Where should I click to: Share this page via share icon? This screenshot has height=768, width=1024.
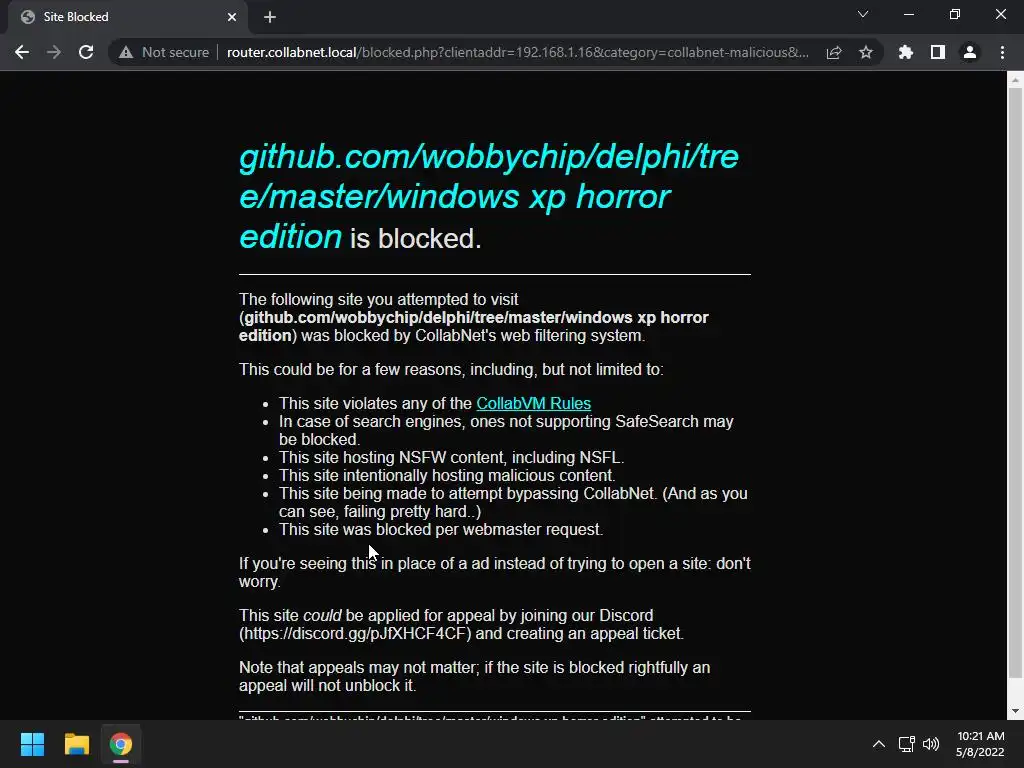point(834,52)
